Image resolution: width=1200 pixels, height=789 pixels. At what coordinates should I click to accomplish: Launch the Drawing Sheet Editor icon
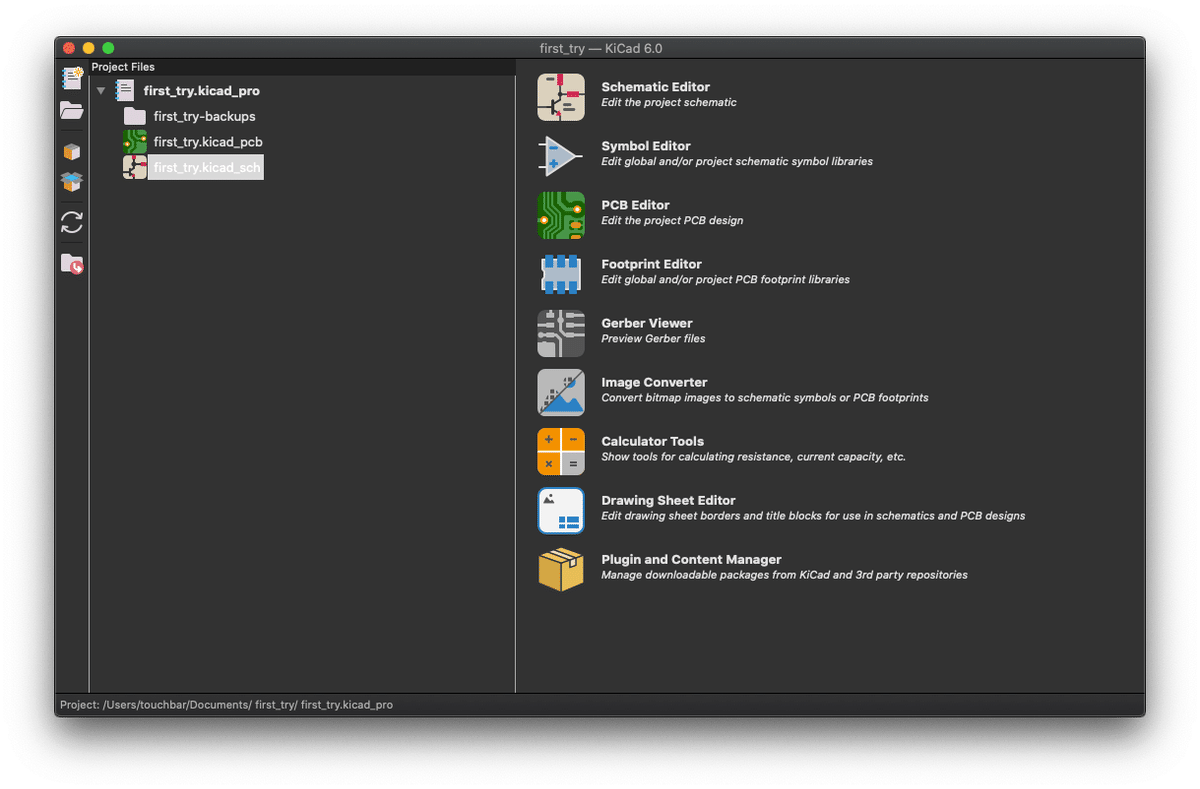tap(561, 510)
